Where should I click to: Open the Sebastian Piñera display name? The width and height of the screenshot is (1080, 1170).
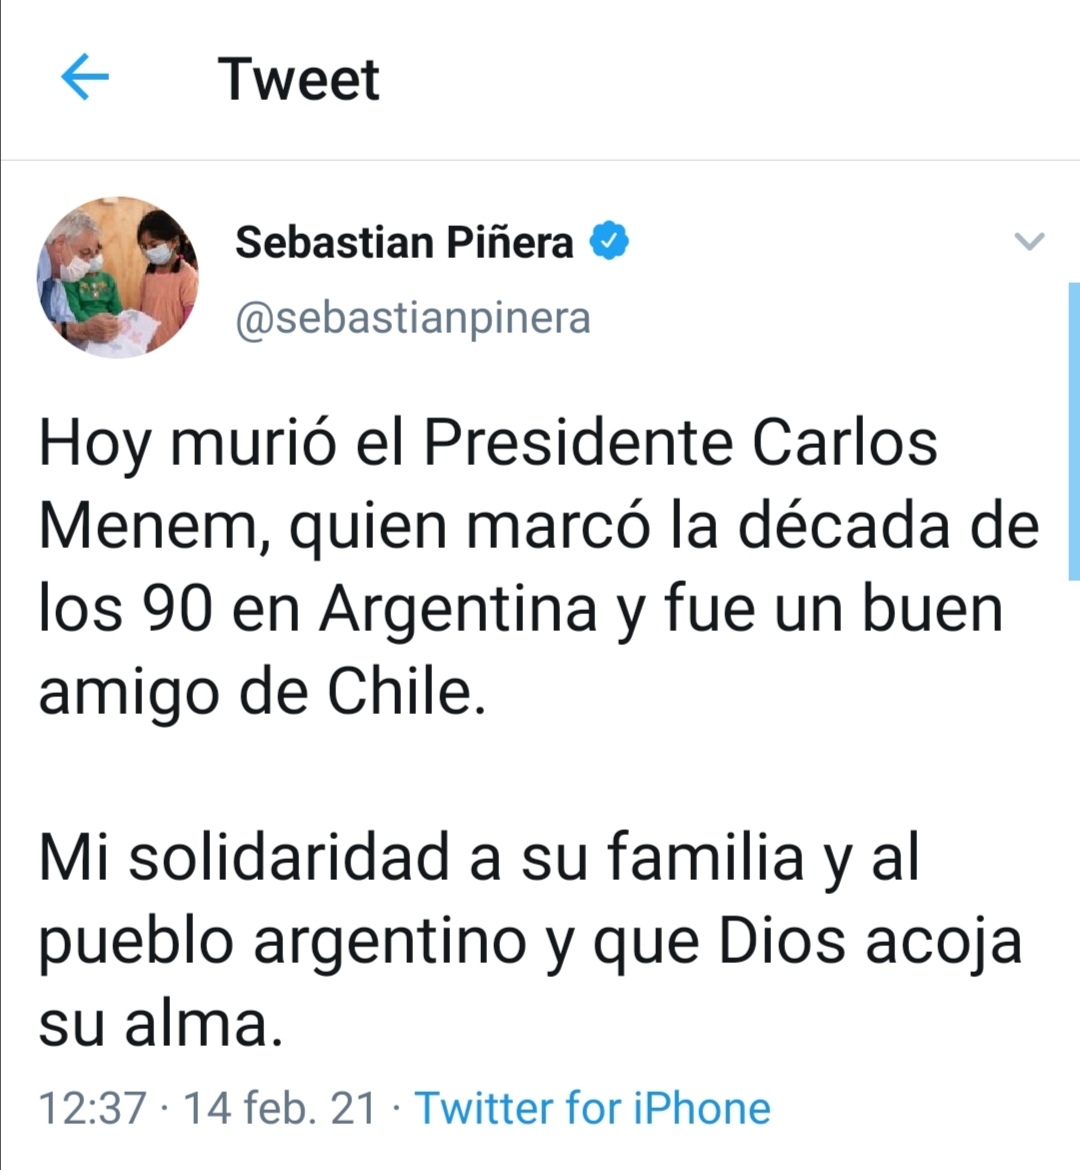(x=405, y=243)
